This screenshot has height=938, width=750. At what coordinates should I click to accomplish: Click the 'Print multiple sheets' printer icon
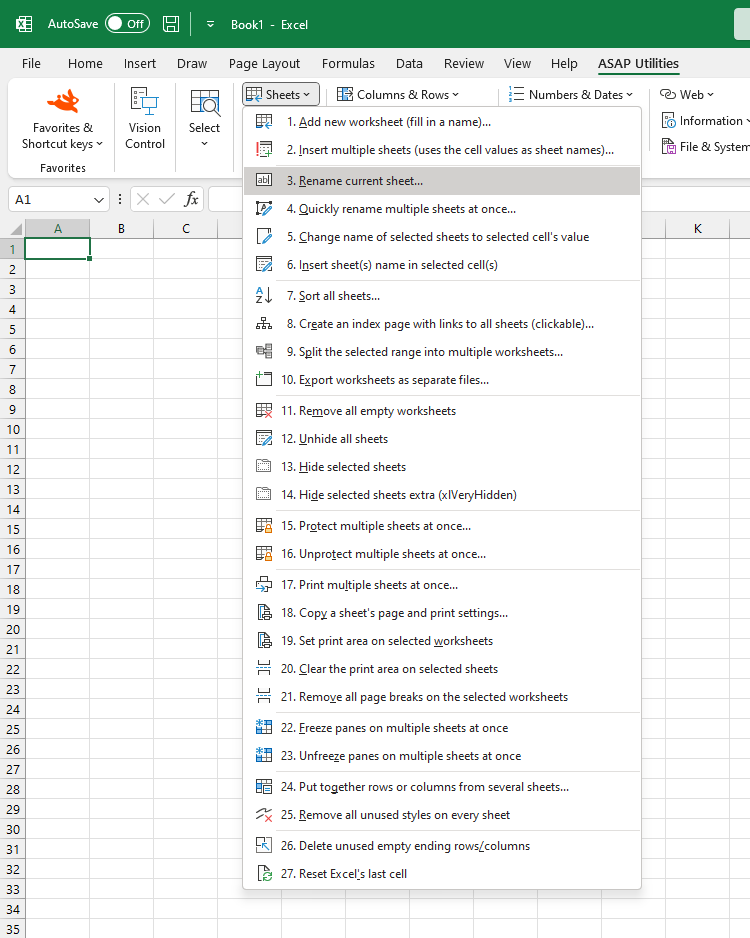pyautogui.click(x=264, y=584)
